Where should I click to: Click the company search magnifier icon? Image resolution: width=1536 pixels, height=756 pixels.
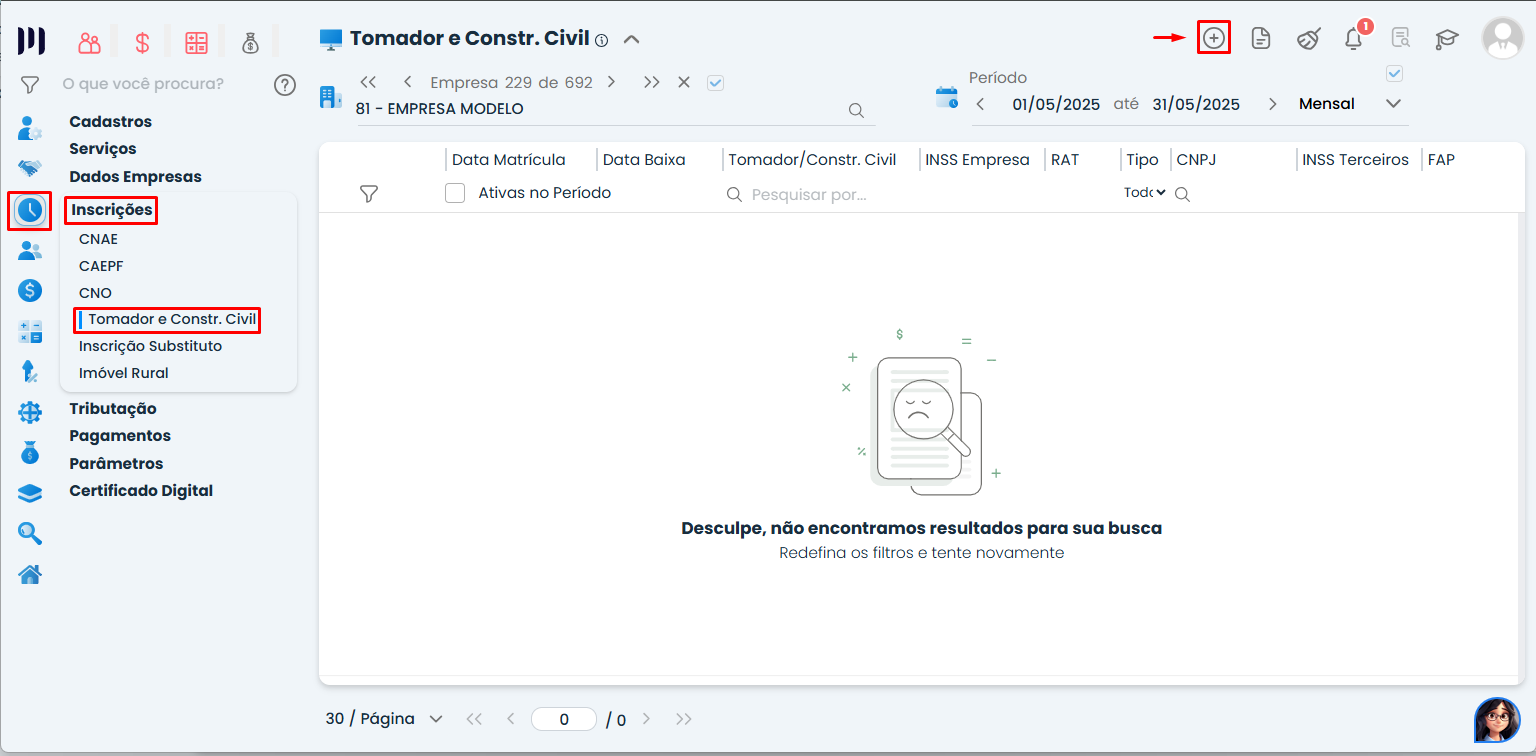[x=856, y=110]
